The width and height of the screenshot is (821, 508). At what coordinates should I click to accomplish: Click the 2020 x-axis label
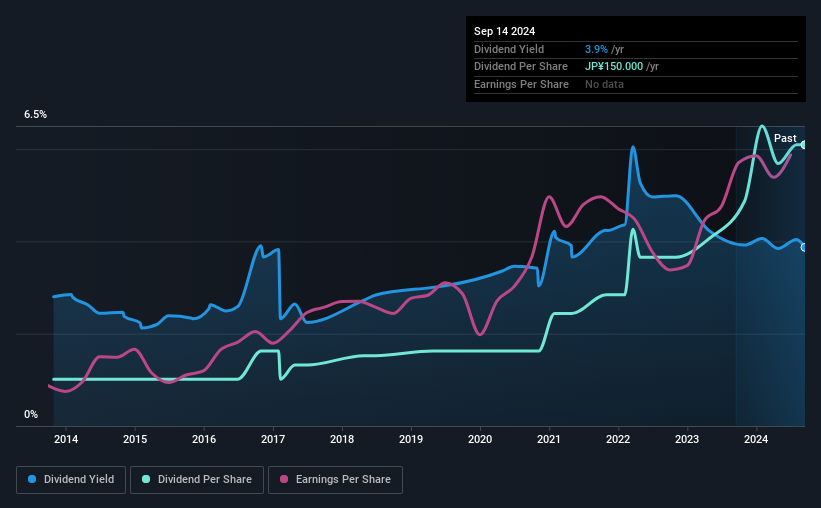[480, 439]
